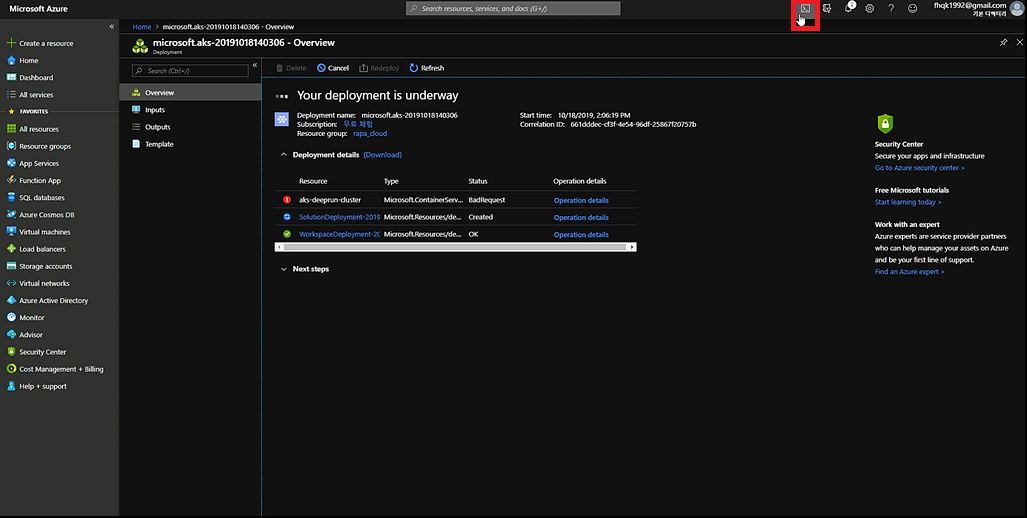Click Find an Azure expert link

[909, 272]
